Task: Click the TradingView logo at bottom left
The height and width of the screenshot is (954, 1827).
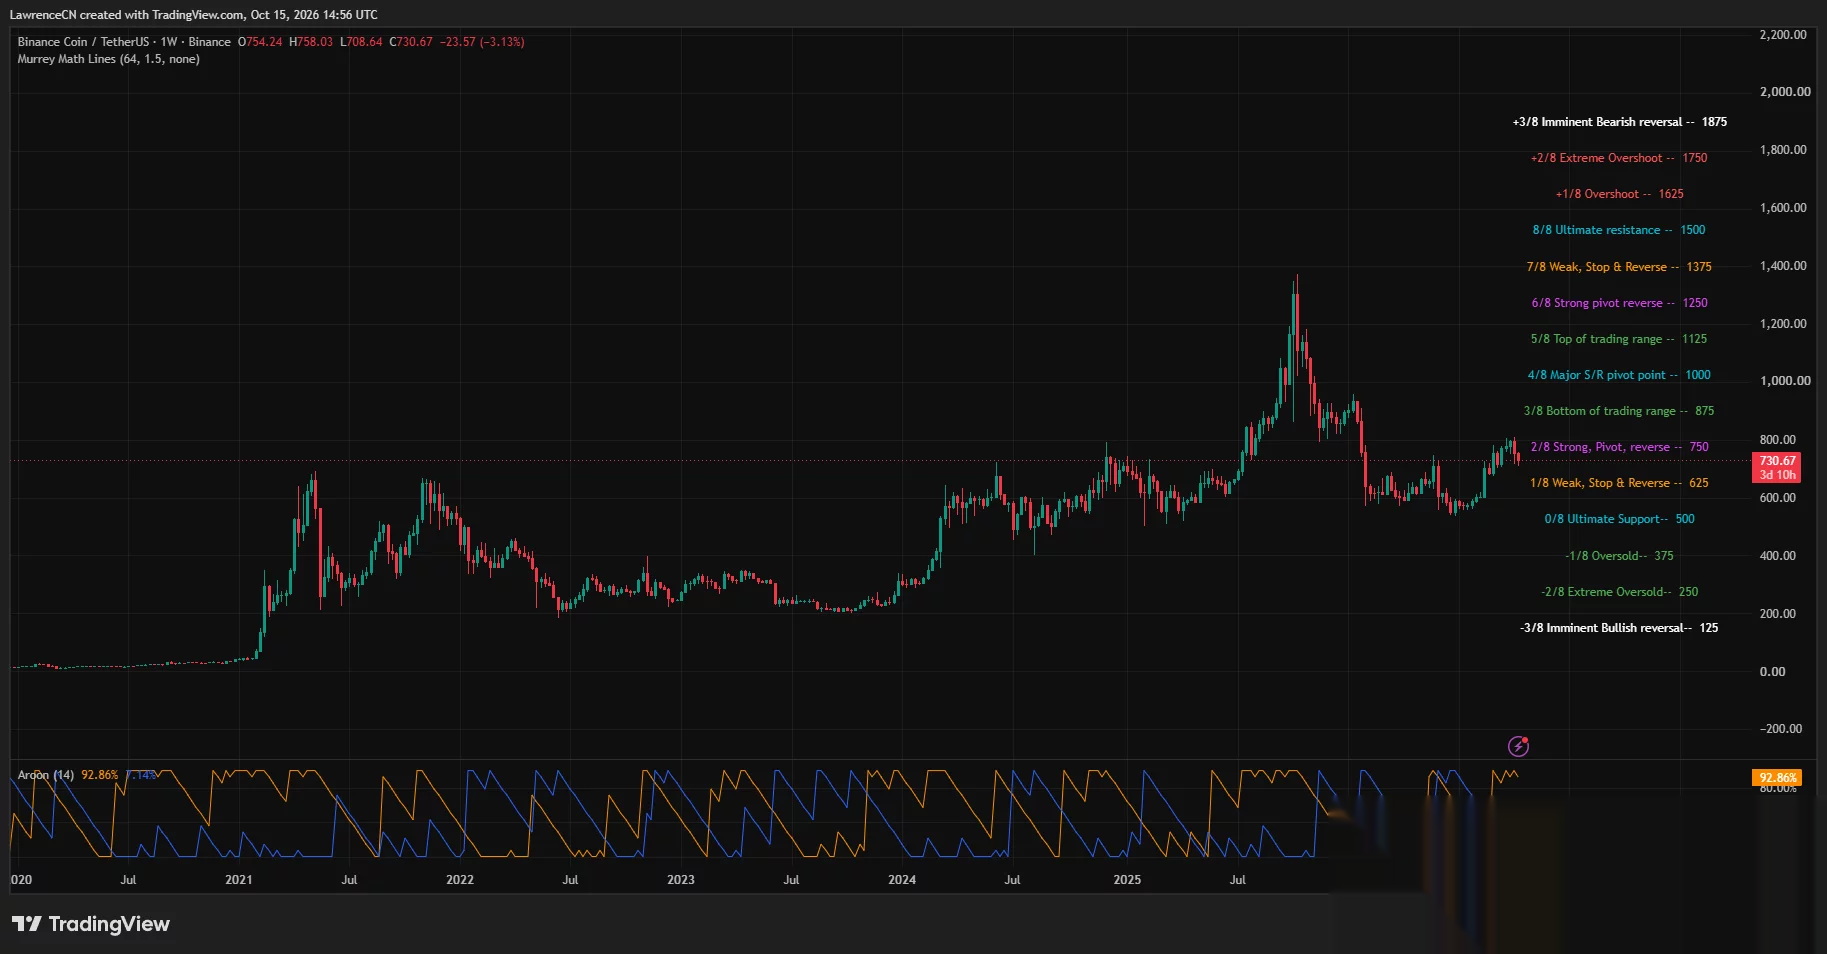Action: point(91,924)
